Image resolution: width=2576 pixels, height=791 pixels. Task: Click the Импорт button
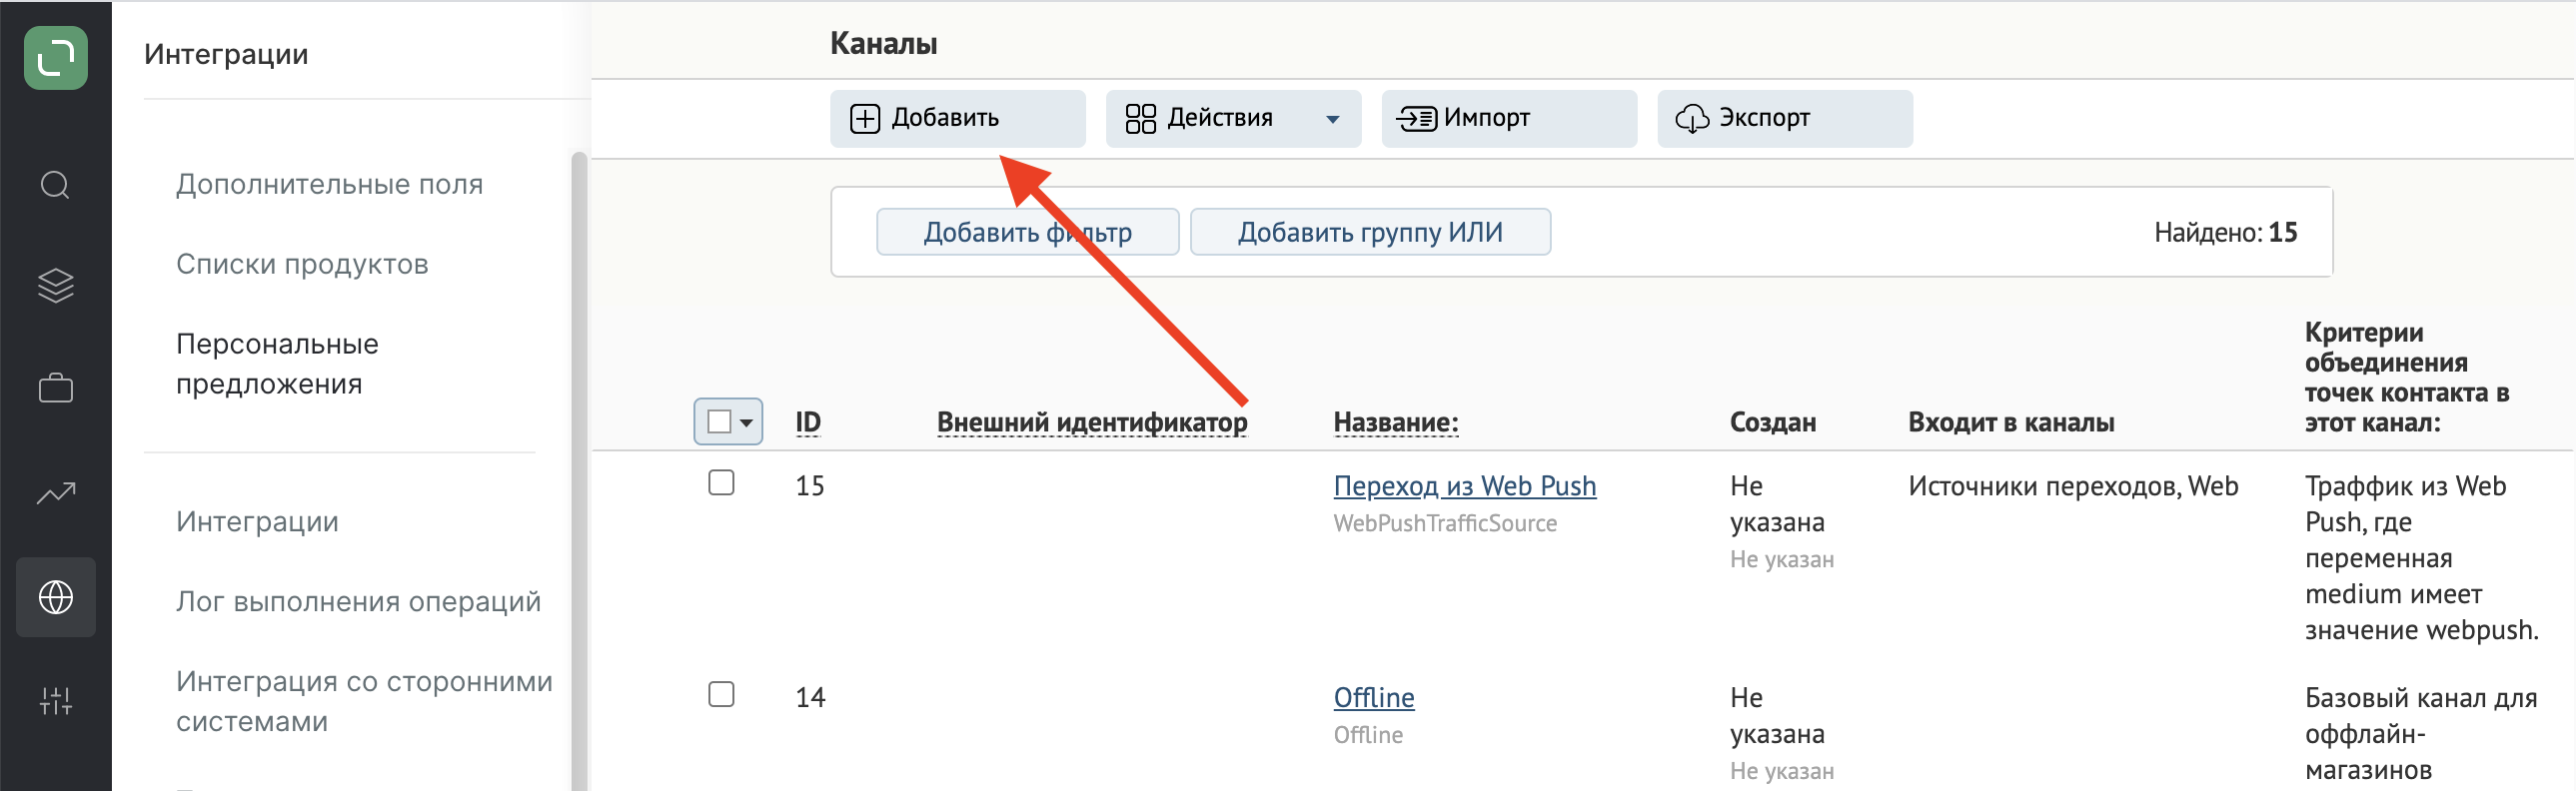click(x=1509, y=118)
